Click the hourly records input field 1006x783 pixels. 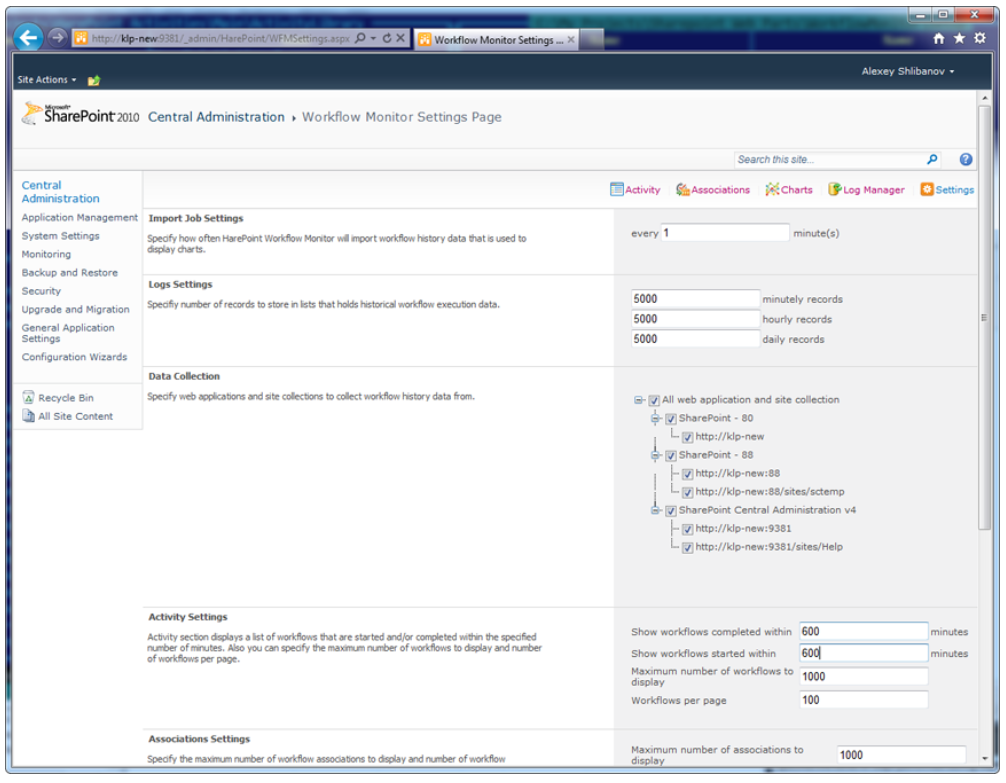point(695,319)
